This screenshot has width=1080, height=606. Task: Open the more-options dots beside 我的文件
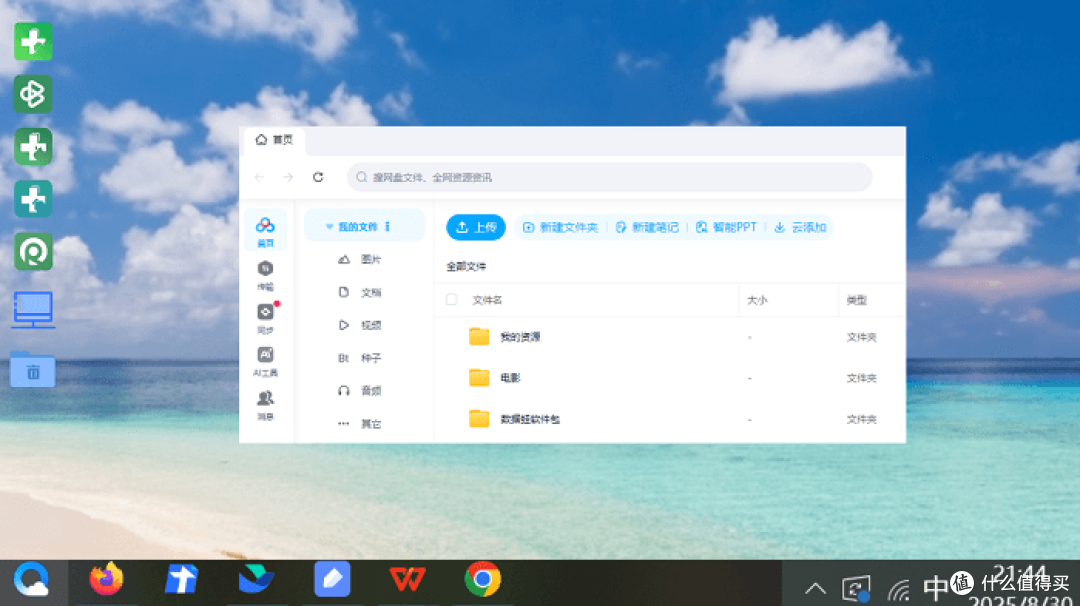click(388, 227)
